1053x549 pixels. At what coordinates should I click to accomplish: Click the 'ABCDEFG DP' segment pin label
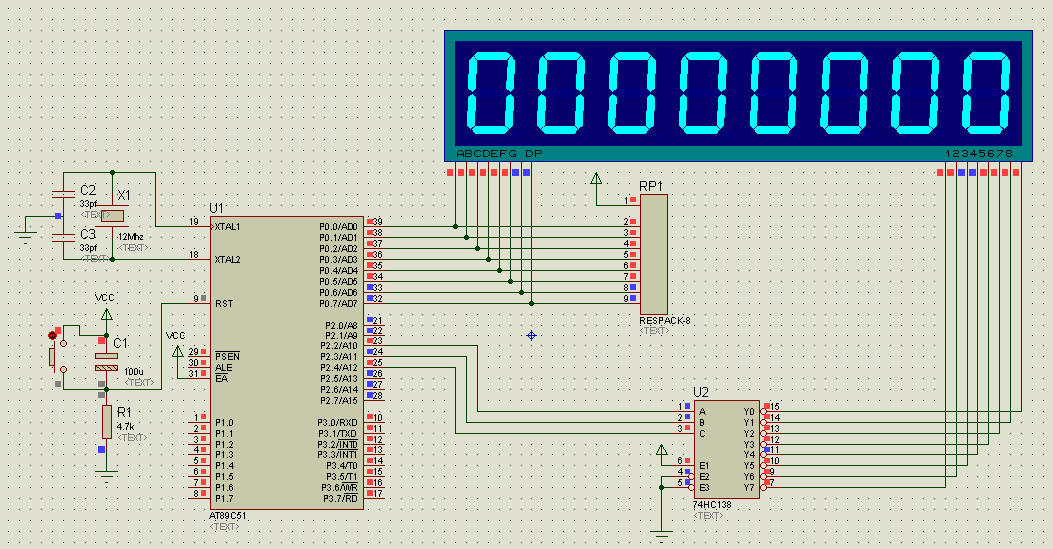(499, 154)
